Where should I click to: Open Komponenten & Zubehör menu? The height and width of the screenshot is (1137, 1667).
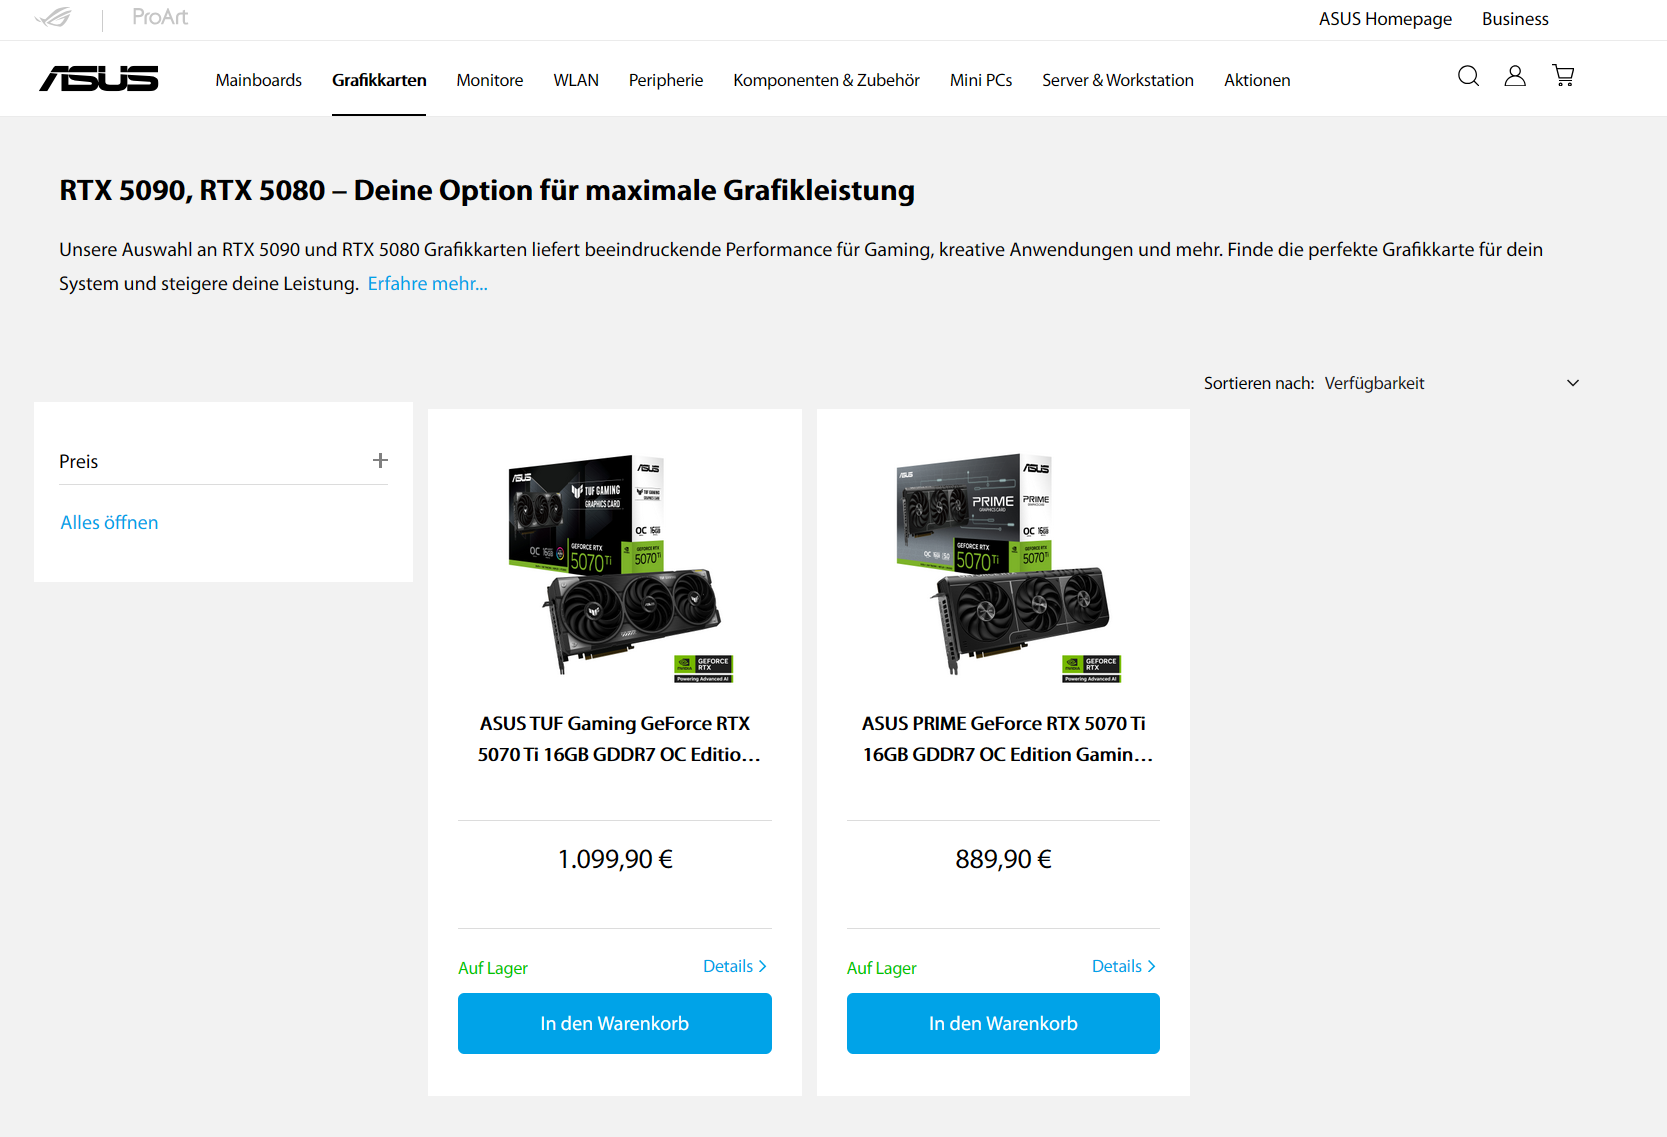coord(826,80)
